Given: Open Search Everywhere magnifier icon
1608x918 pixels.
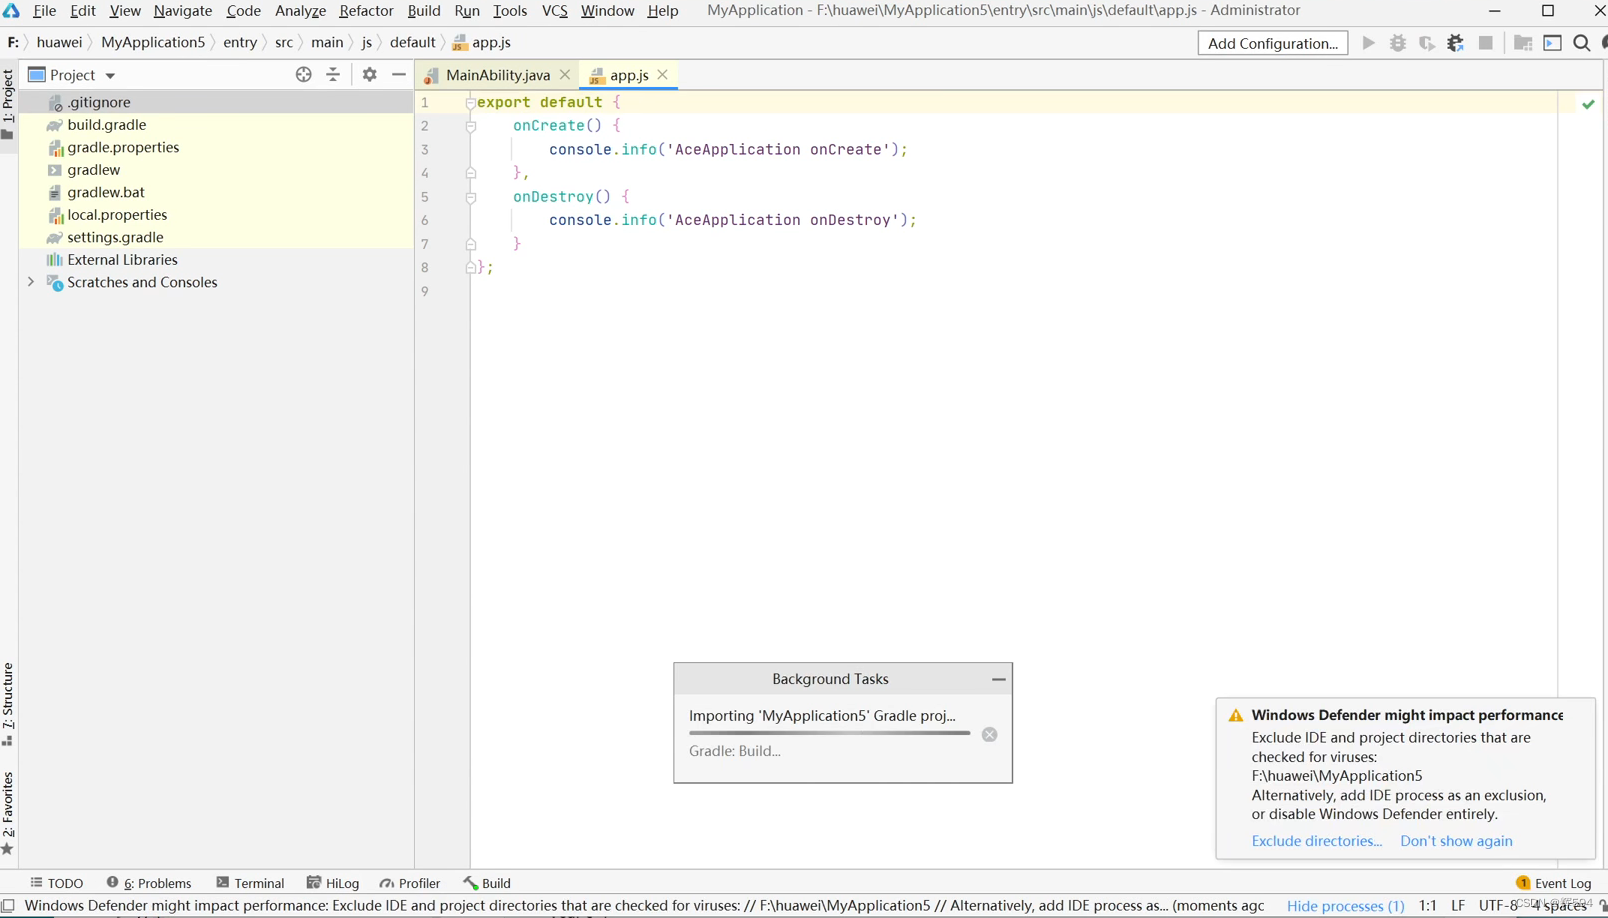Looking at the screenshot, I should coord(1582,43).
